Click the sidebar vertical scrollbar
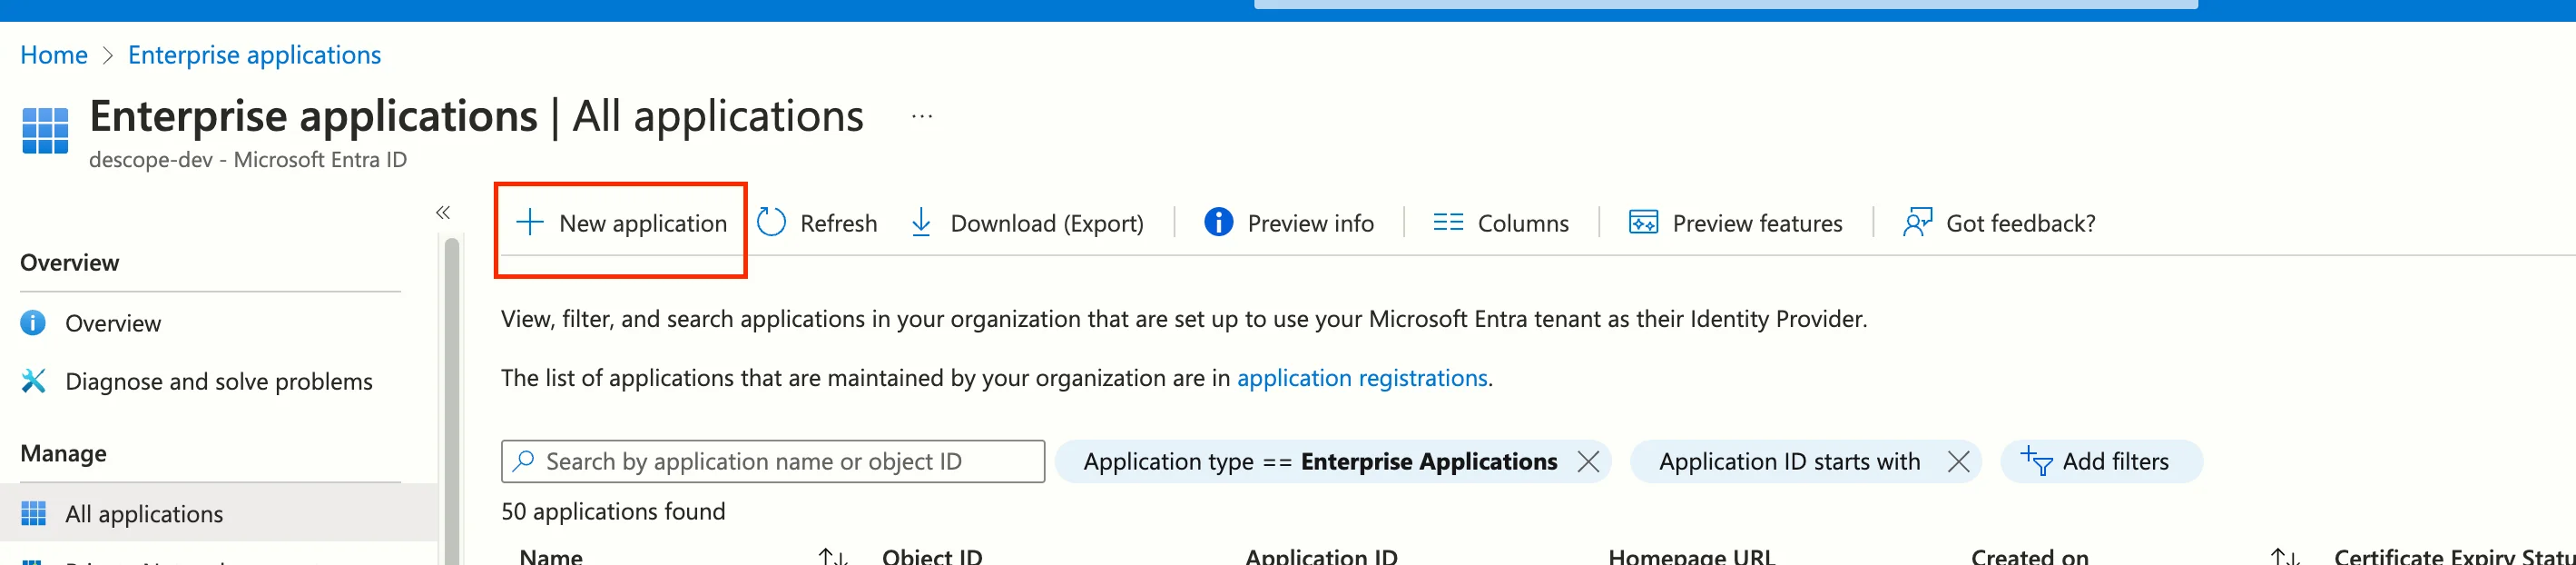The width and height of the screenshot is (2576, 565). click(452, 400)
